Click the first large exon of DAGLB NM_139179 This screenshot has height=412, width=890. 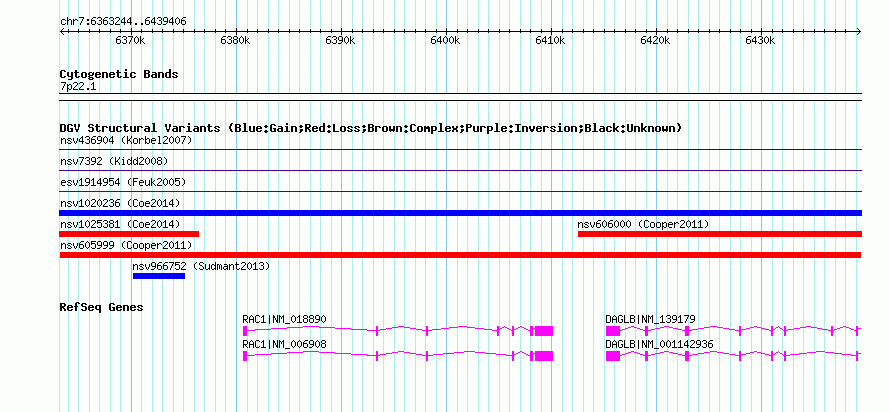tap(612, 331)
